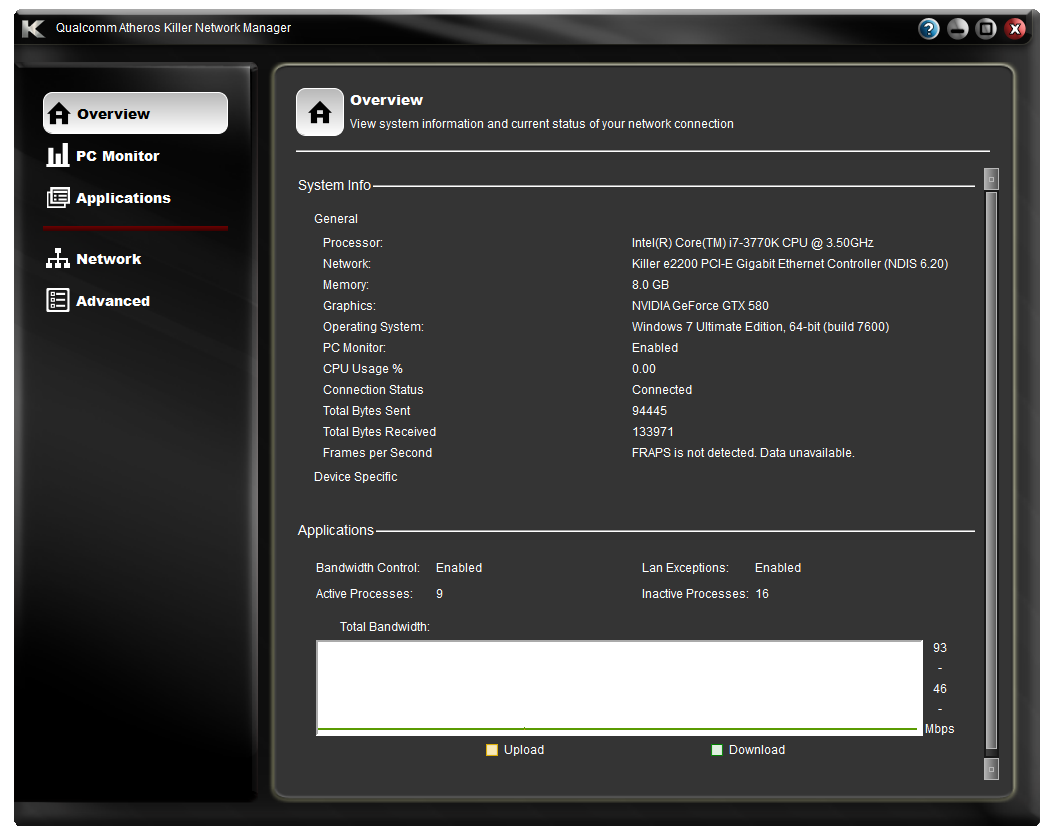Click the Killer K logo icon
The width and height of the screenshot is (1058, 836).
coord(32,28)
